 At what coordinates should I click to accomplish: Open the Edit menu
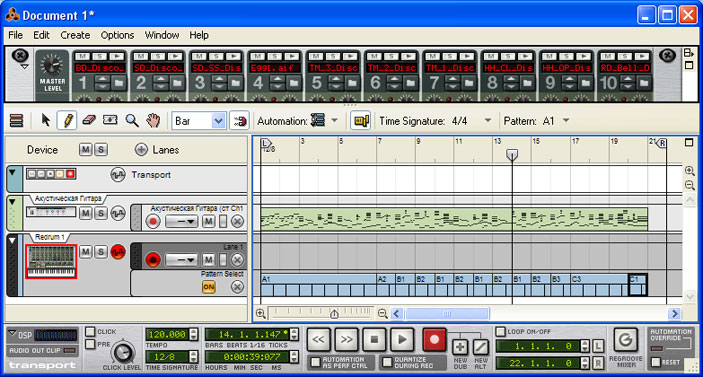coord(41,35)
